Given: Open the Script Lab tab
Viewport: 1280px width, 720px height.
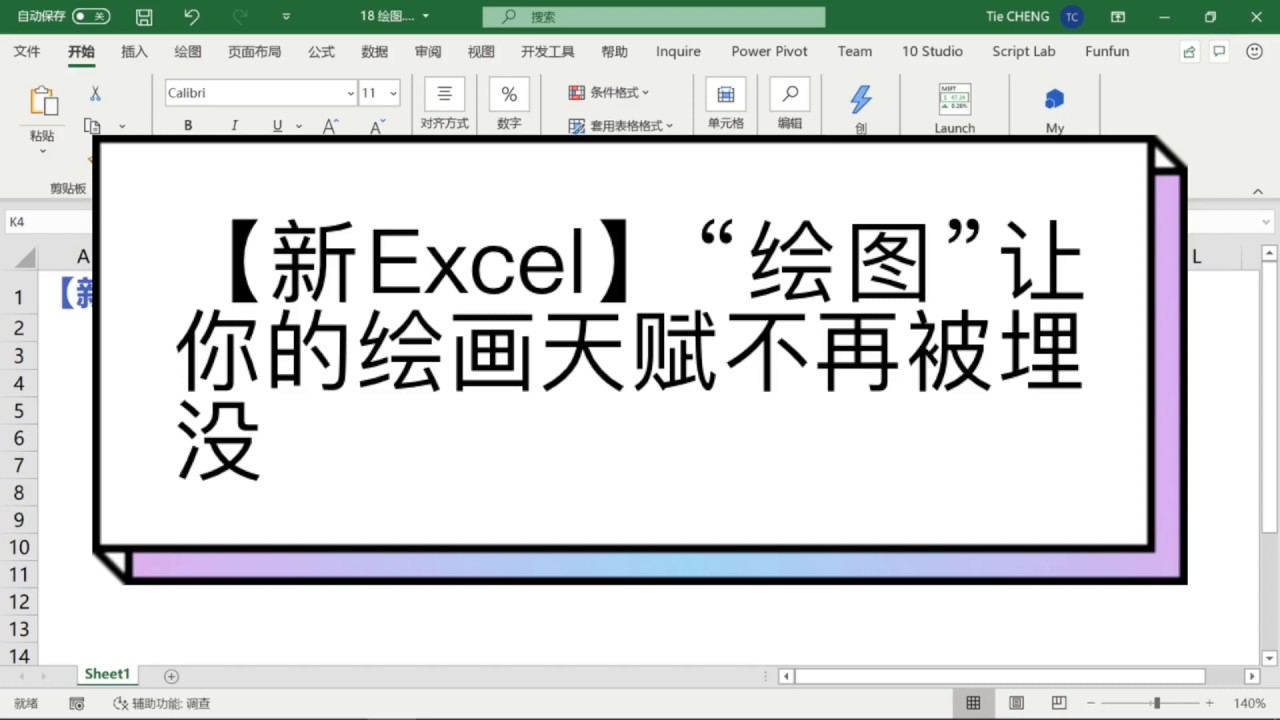Looking at the screenshot, I should tap(1024, 51).
